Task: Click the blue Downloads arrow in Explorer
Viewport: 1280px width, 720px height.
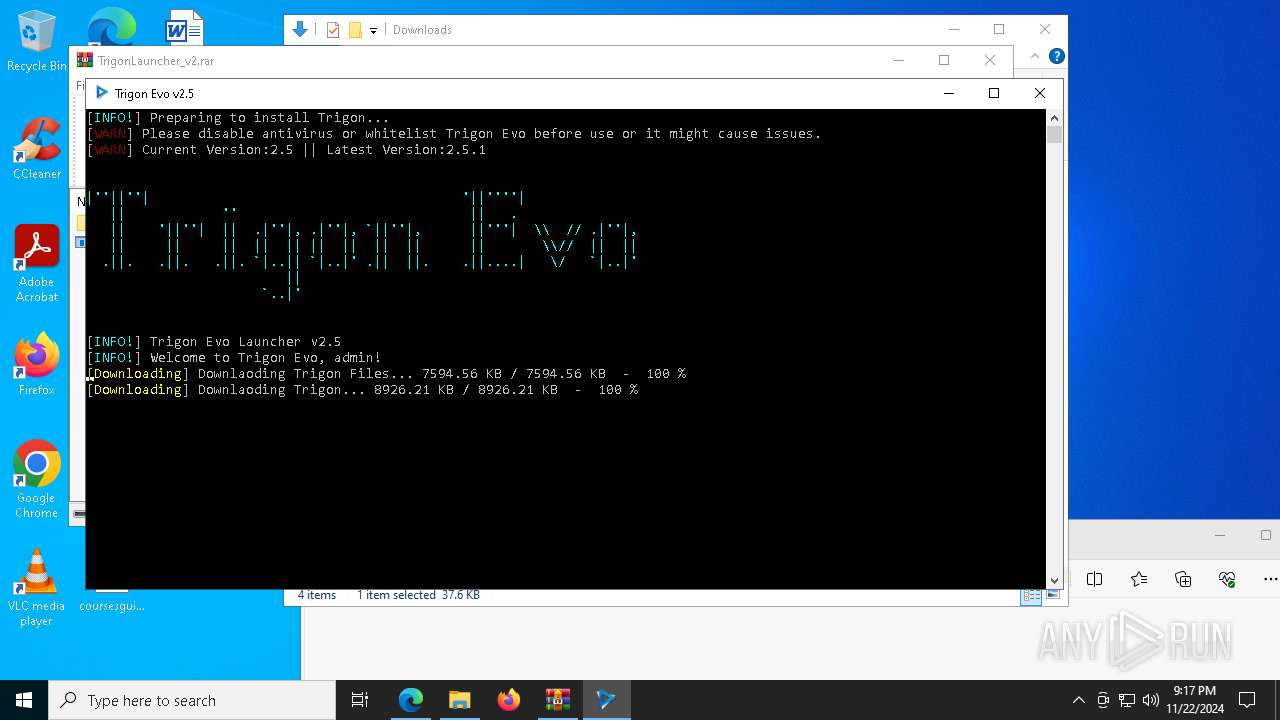Action: coord(299,29)
